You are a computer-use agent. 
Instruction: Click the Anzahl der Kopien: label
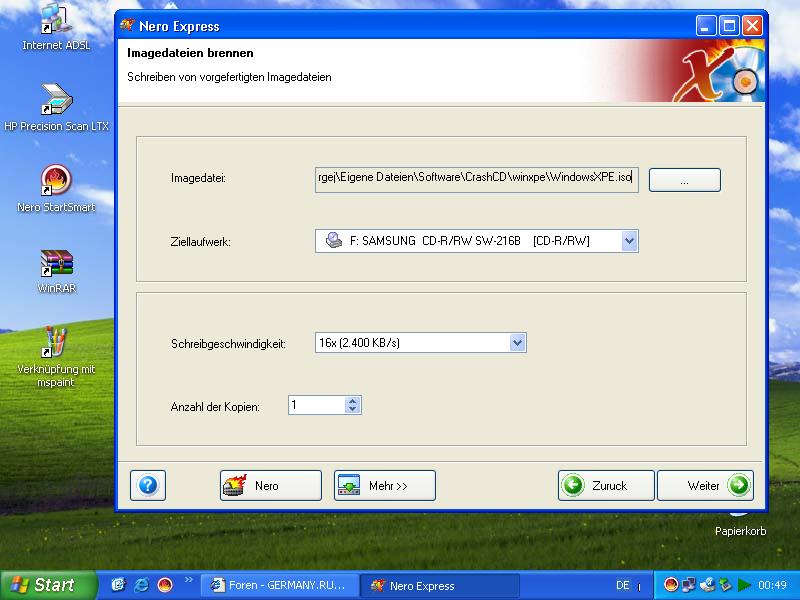[x=215, y=407]
